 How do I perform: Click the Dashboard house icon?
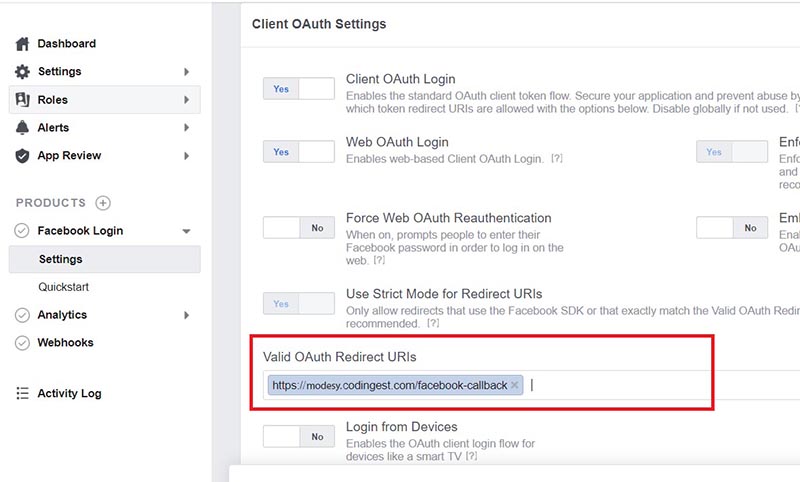(x=22, y=44)
